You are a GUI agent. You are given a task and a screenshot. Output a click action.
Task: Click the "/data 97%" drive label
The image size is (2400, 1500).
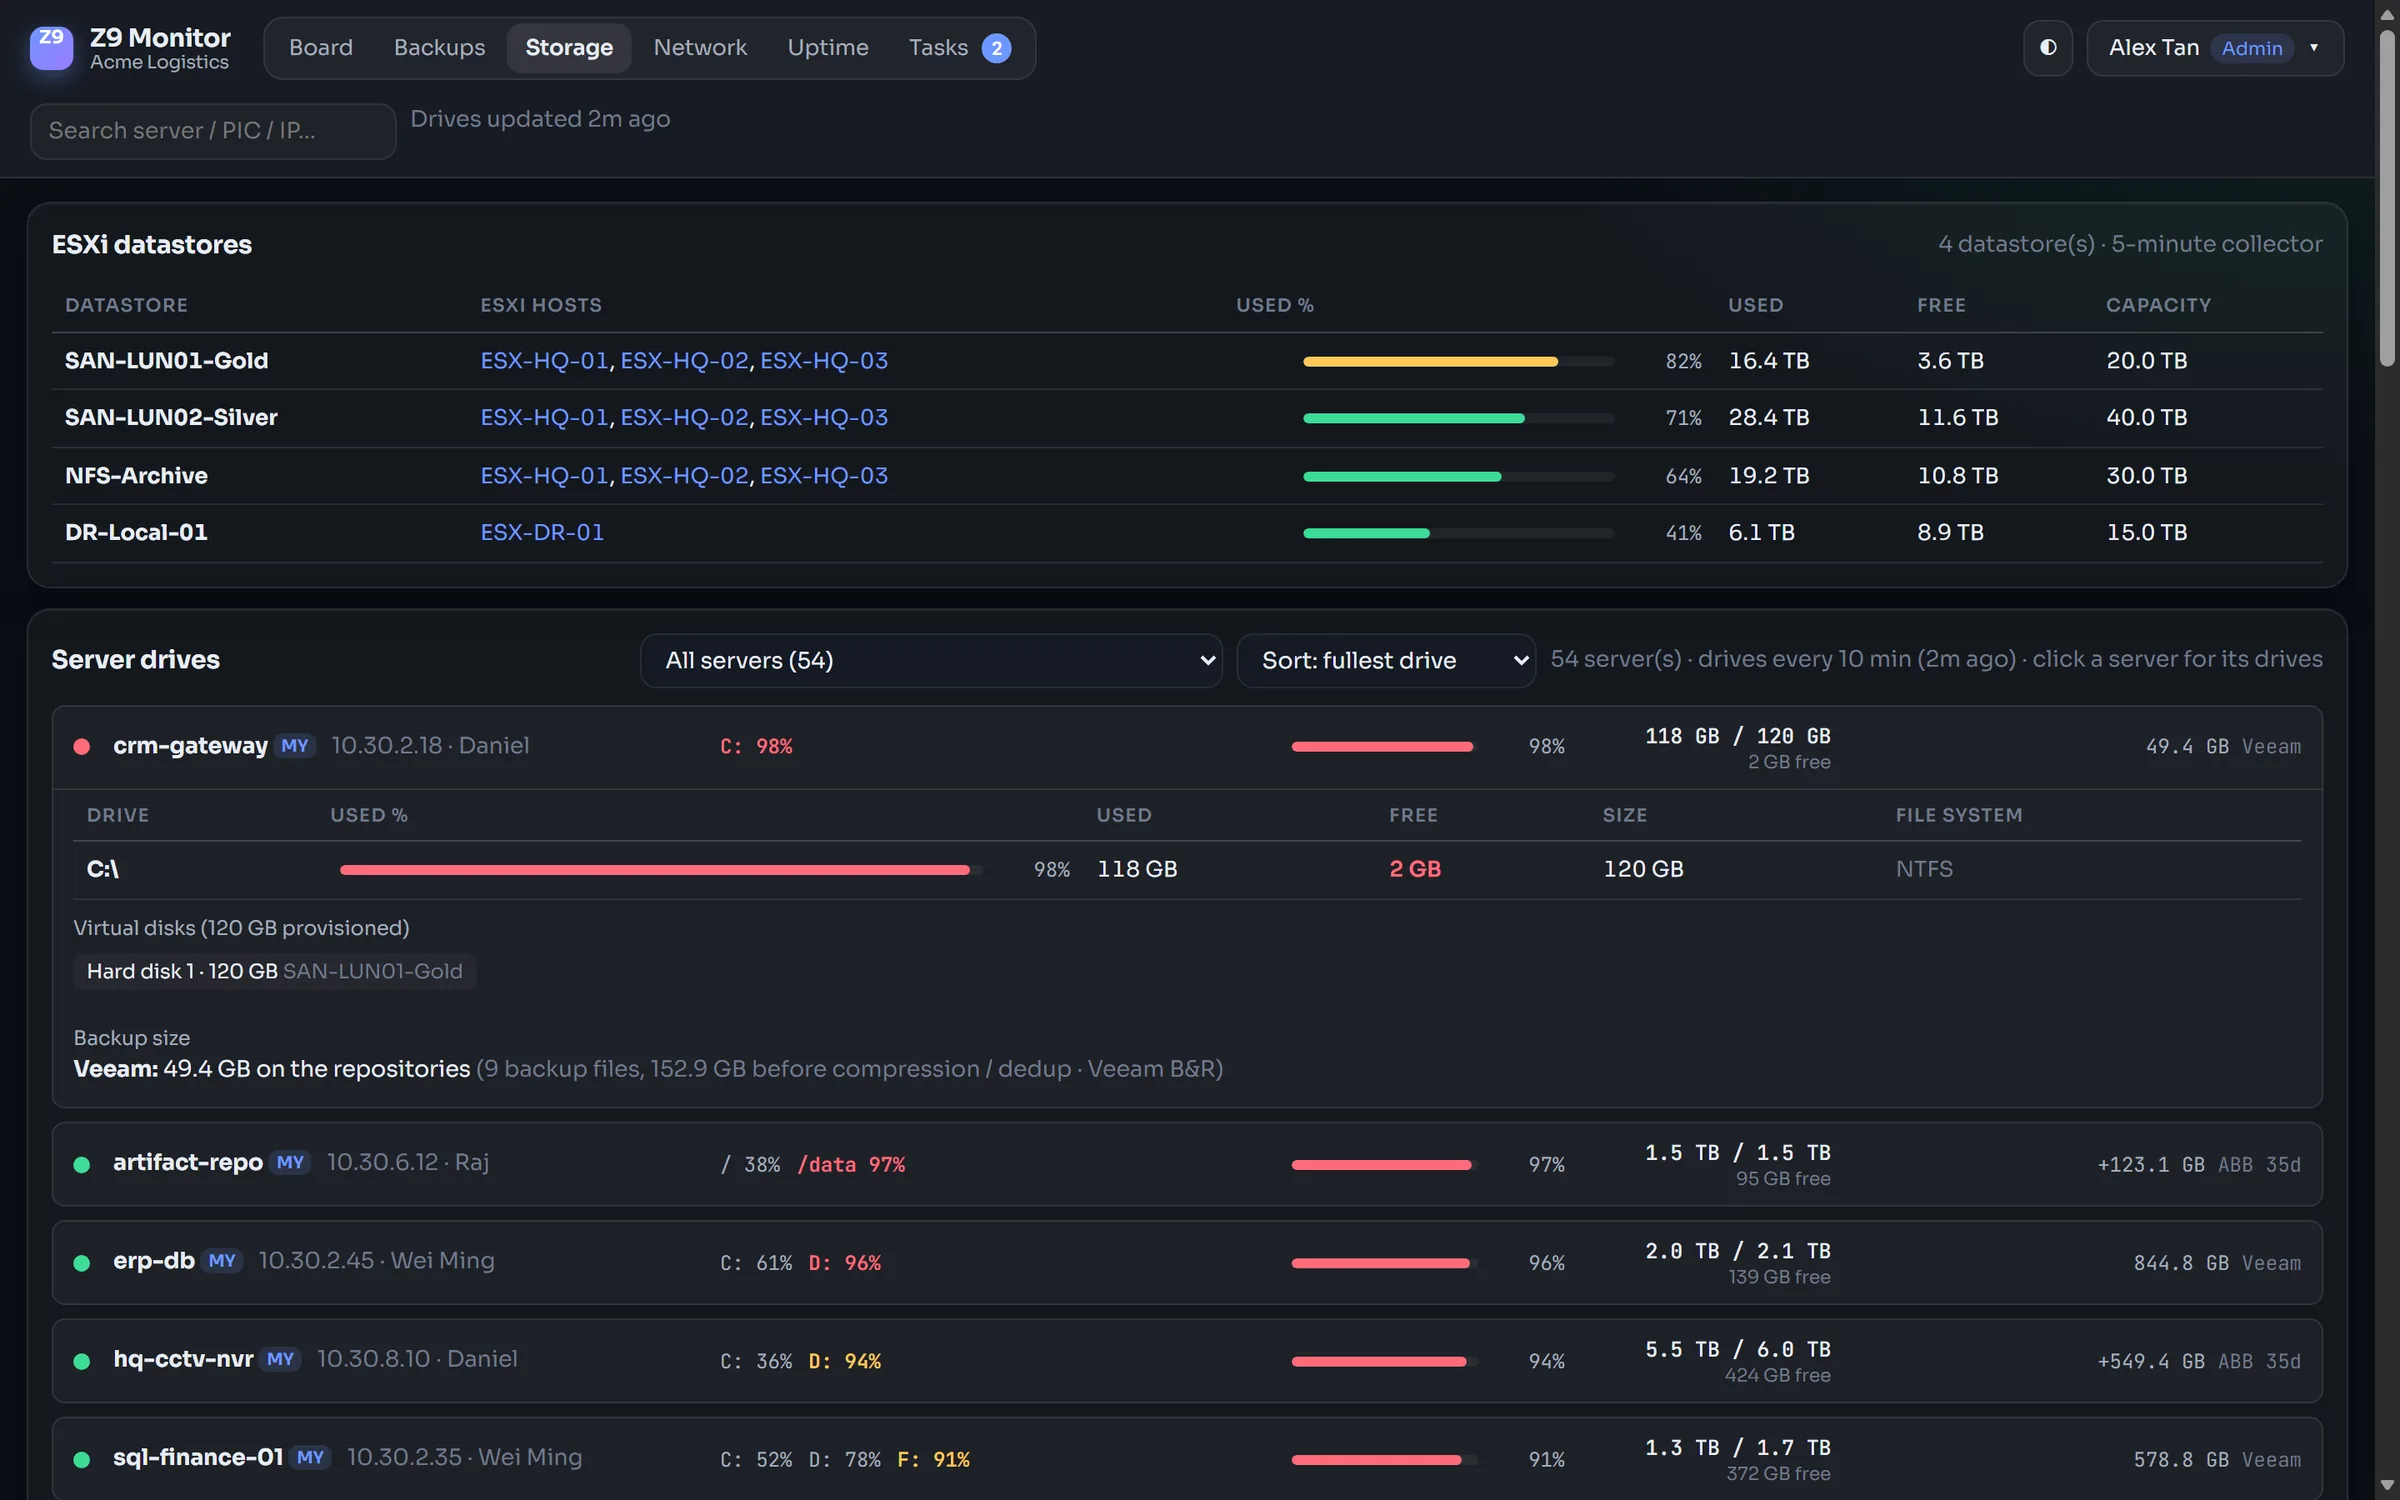[851, 1165]
